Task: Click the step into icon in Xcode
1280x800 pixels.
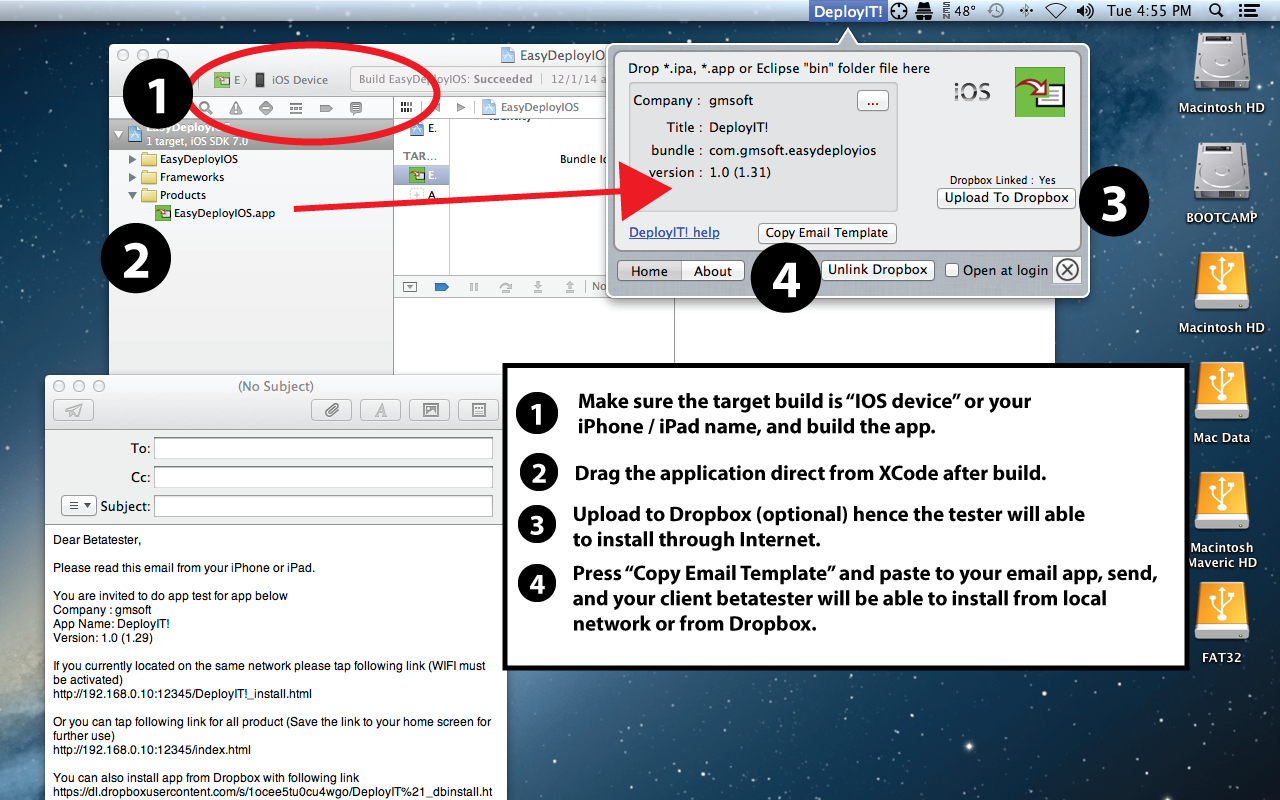Action: (x=537, y=287)
